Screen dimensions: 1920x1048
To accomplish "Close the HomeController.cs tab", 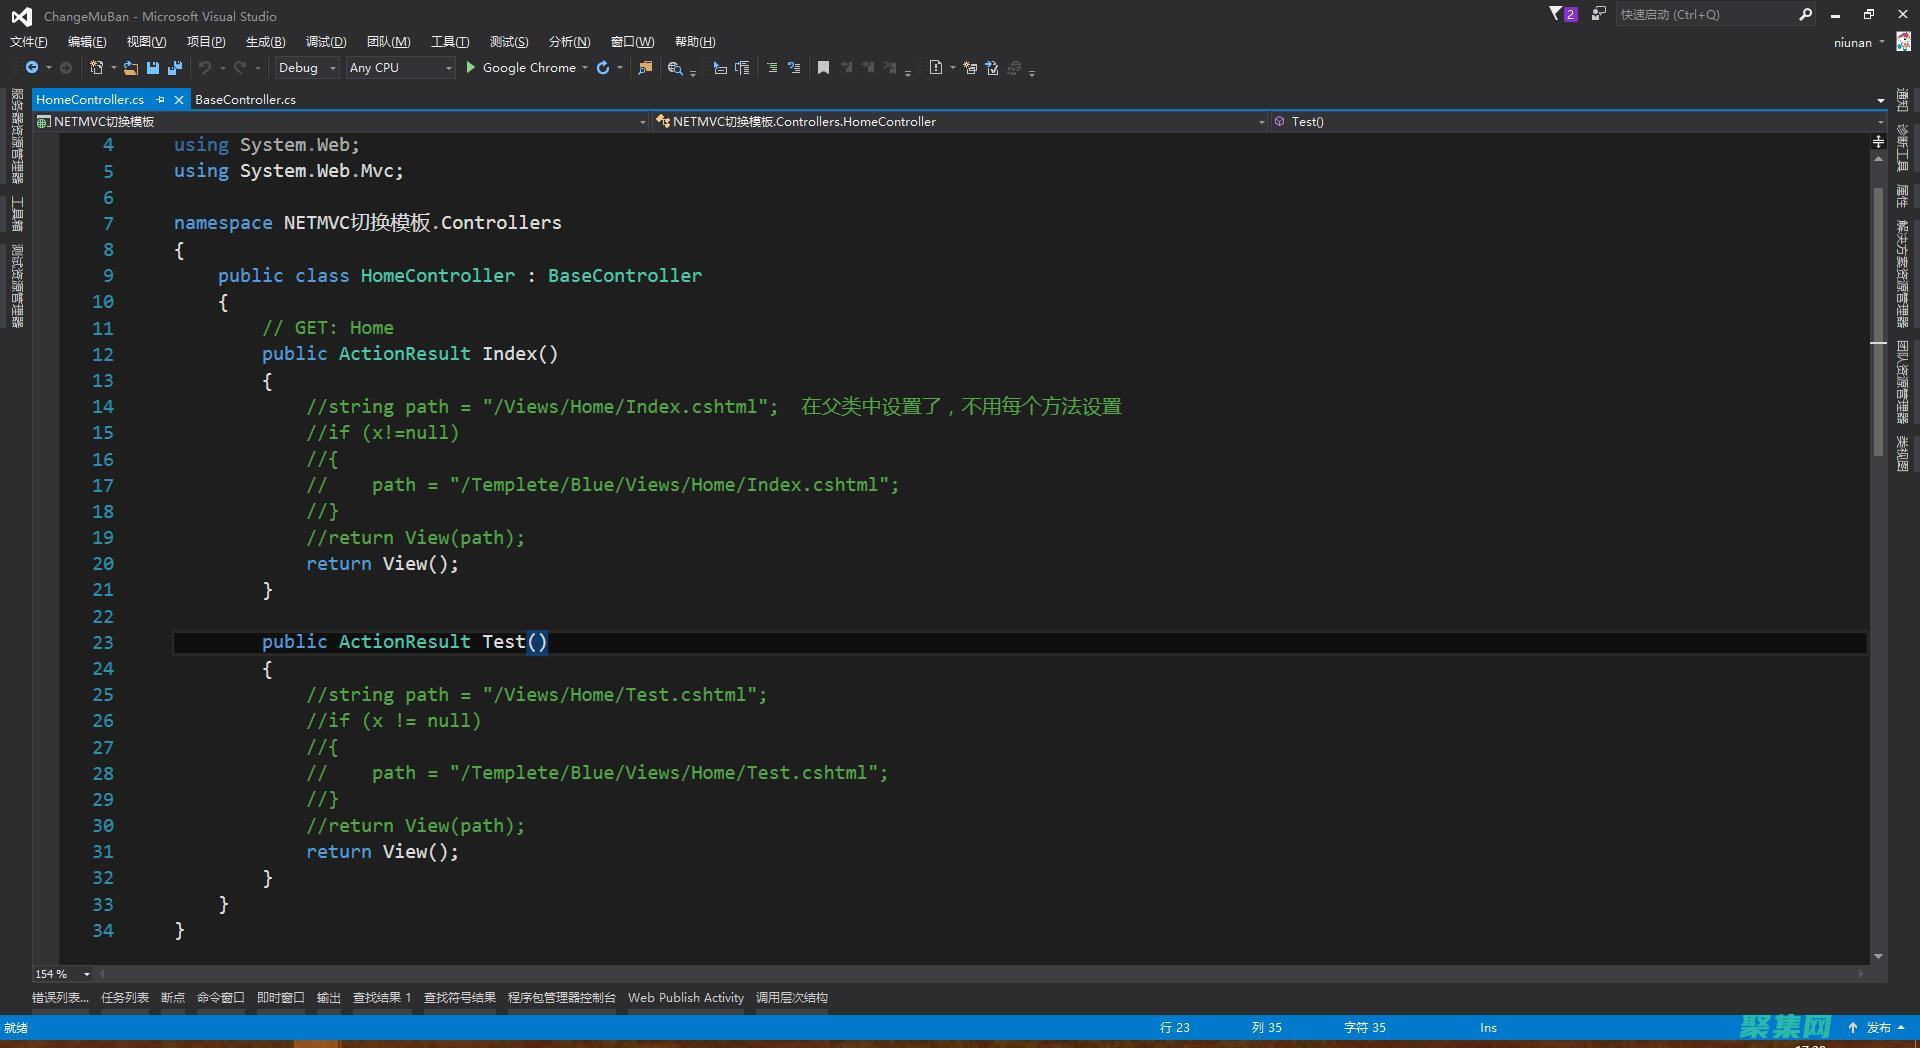I will point(179,100).
